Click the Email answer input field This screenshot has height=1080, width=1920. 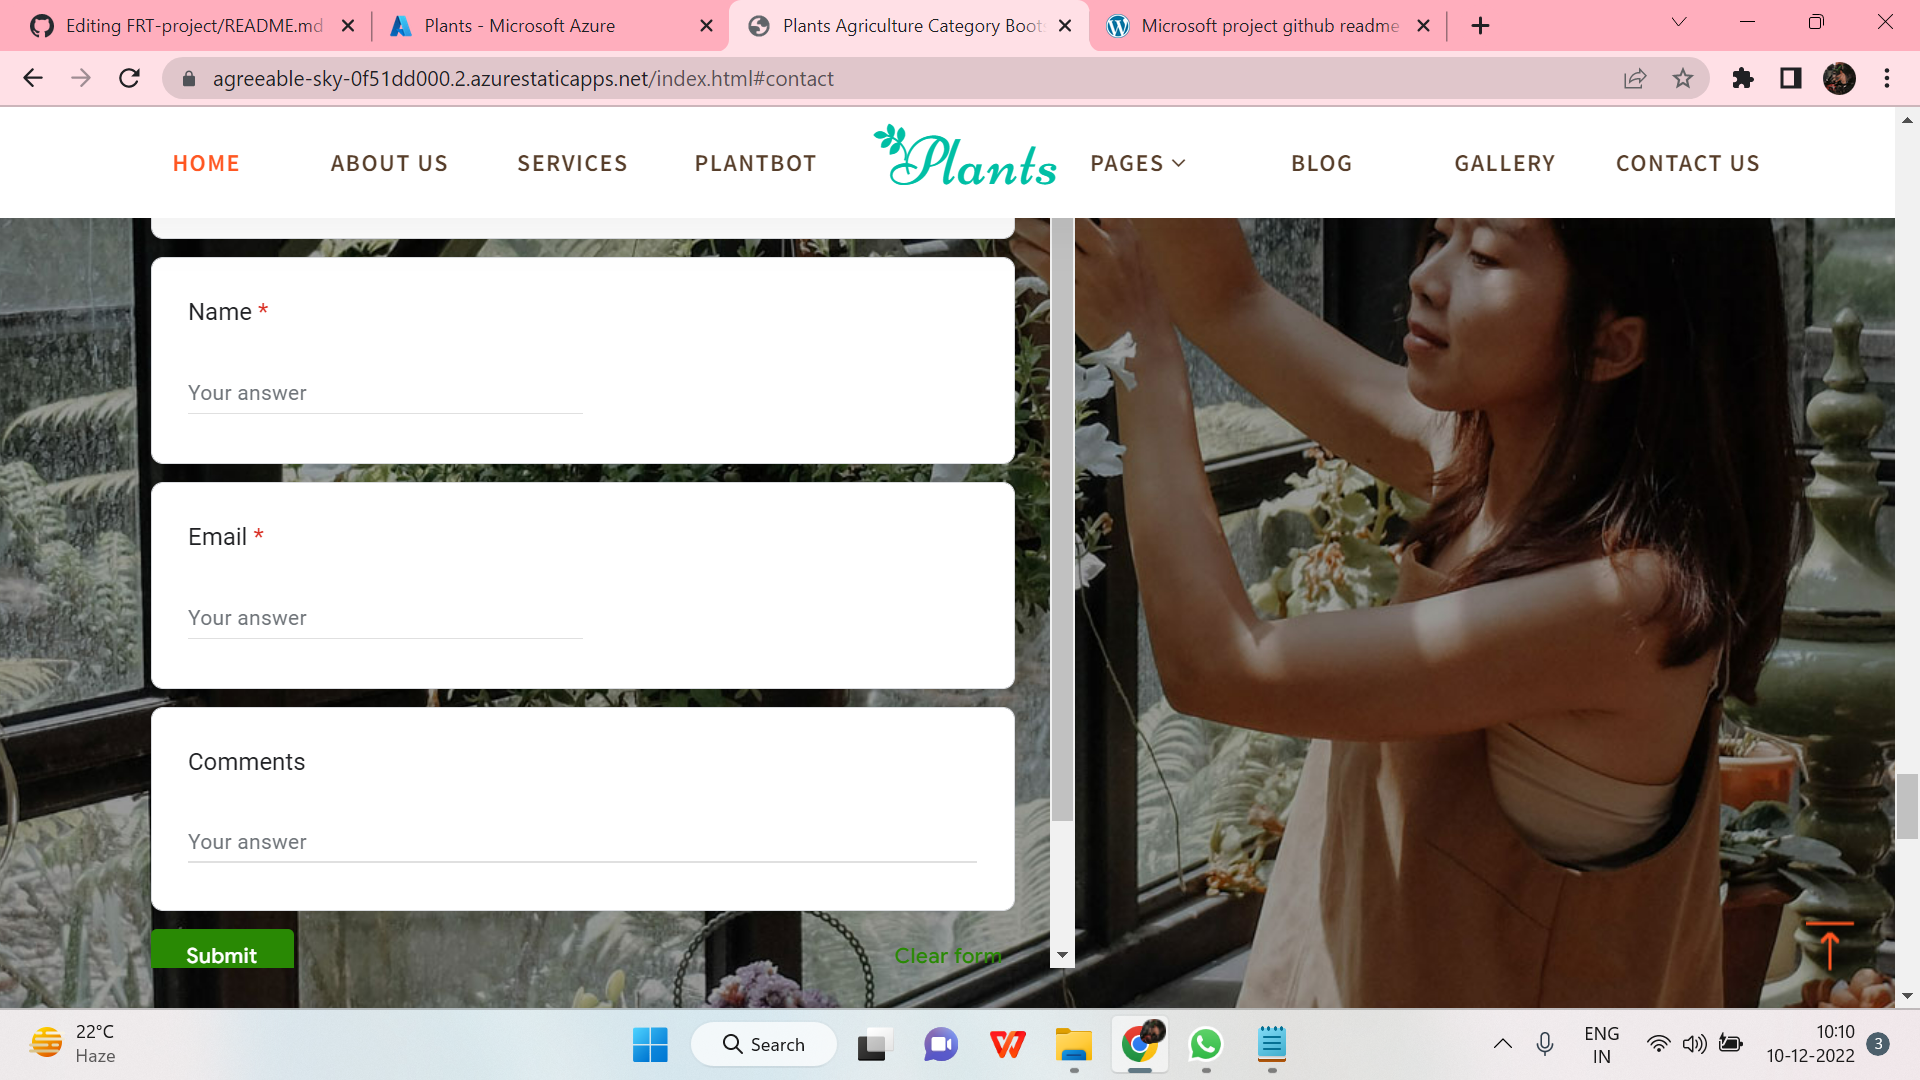pos(385,618)
